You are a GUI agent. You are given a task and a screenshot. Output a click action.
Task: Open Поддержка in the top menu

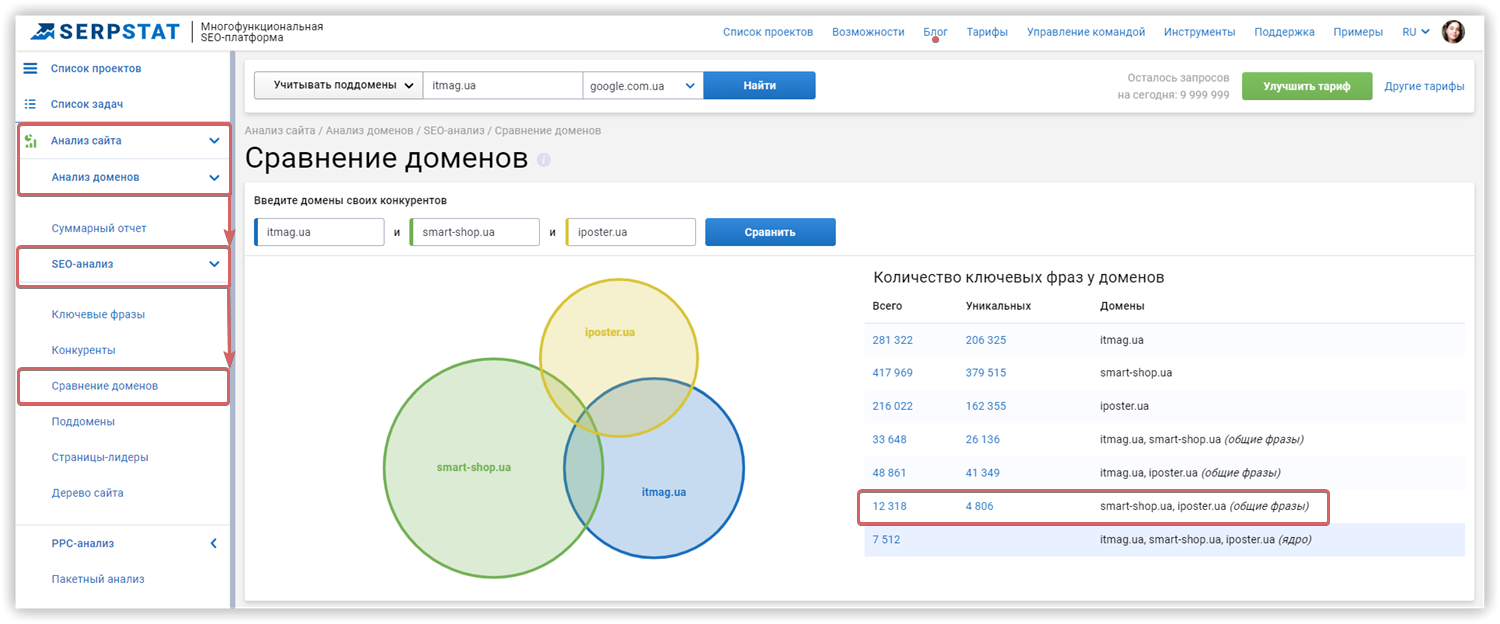[1285, 32]
